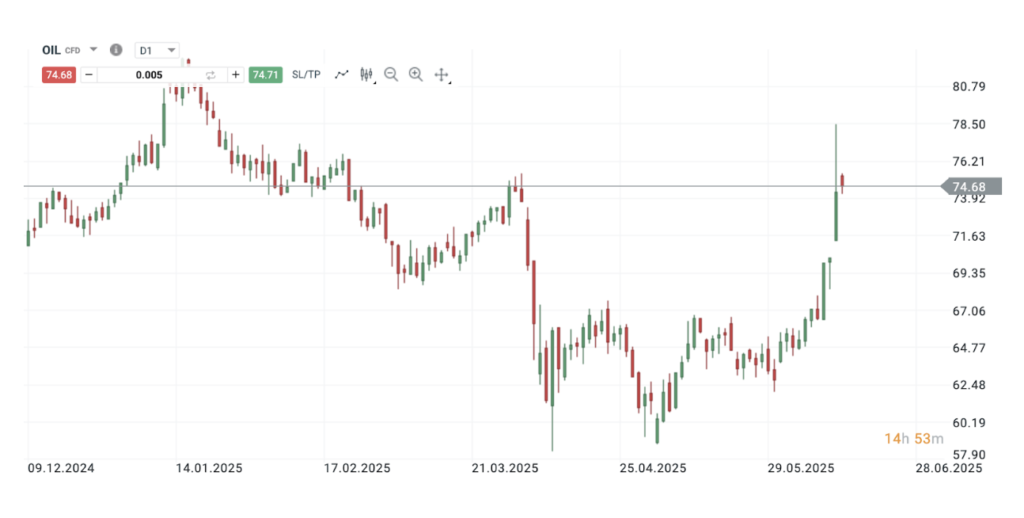Click the green 74.71 buy button
This screenshot has height=518, width=1024.
coord(266,75)
